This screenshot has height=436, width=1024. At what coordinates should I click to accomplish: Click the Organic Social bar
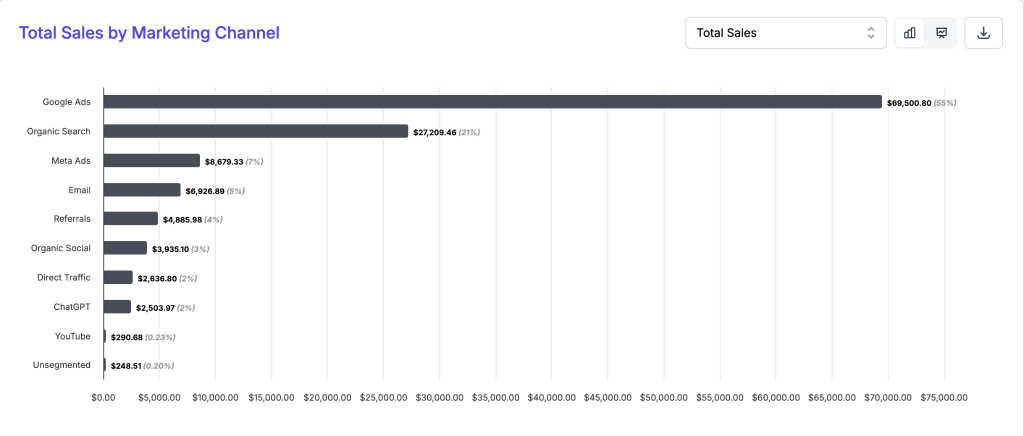pyautogui.click(x=125, y=248)
